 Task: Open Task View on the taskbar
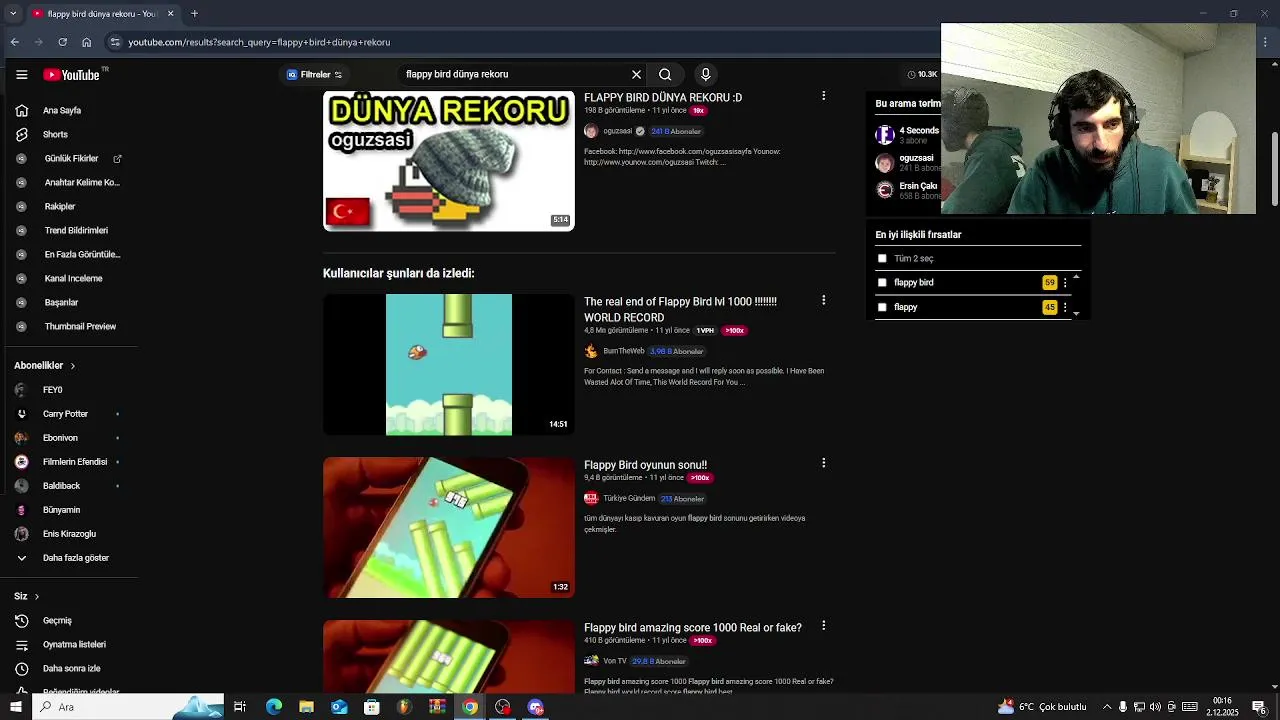coord(240,707)
